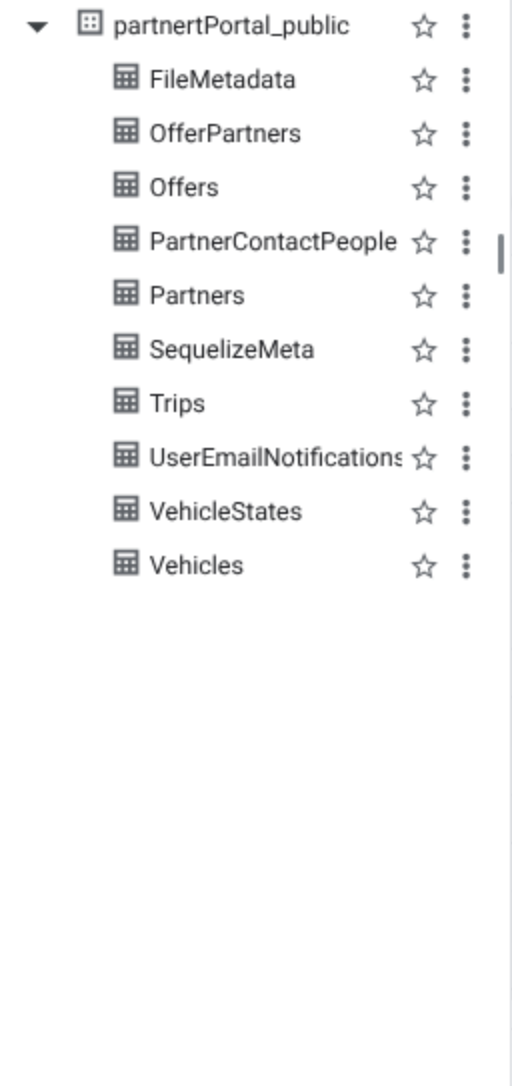Open the three-dot menu for Offers
The width and height of the screenshot is (512, 1086).
(466, 188)
